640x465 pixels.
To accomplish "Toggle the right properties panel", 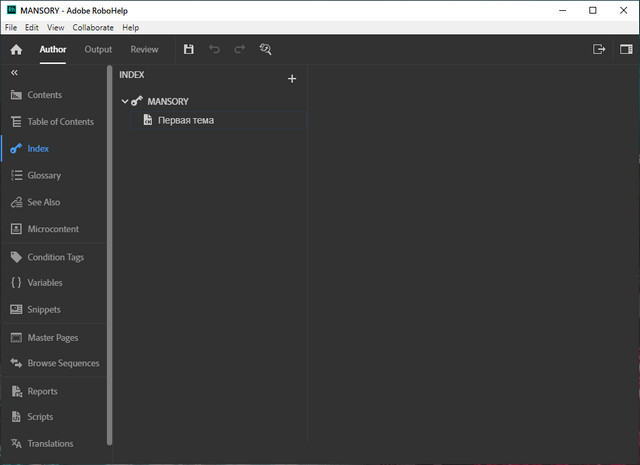I will click(626, 49).
